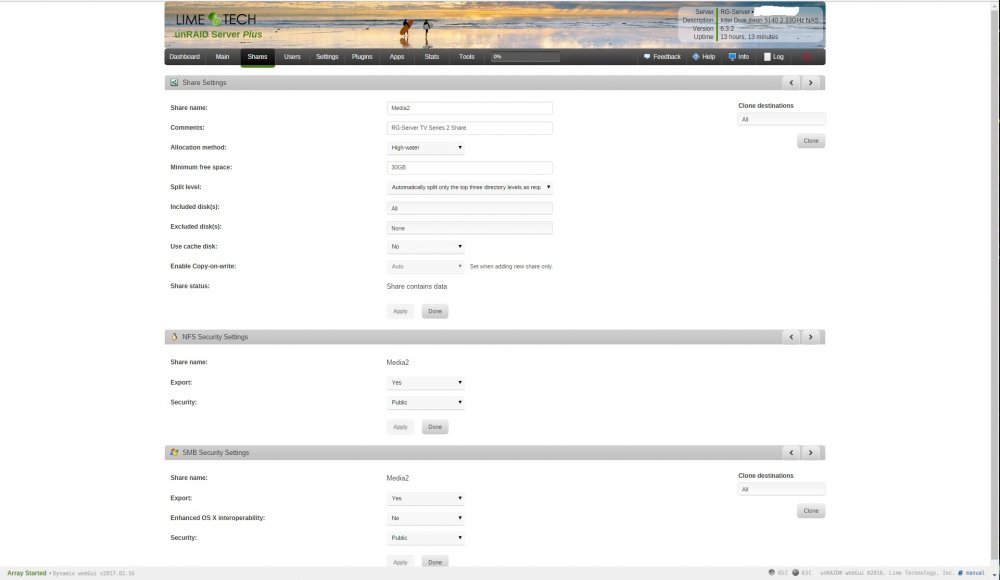Viewport: 1000px width, 580px height.
Task: Open the SMB Export dropdown
Action: pos(425,498)
